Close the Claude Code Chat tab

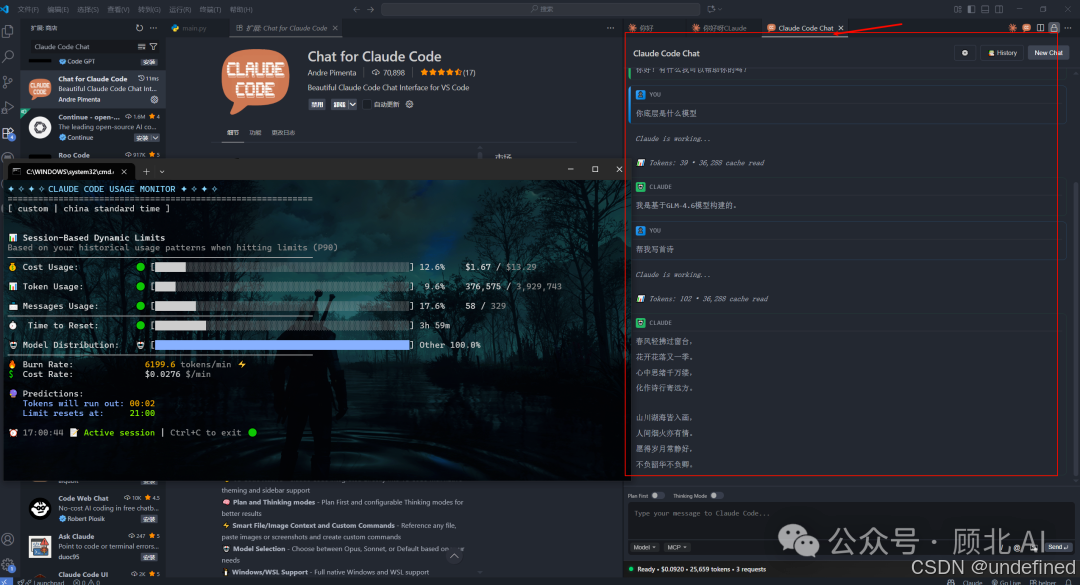(x=840, y=28)
